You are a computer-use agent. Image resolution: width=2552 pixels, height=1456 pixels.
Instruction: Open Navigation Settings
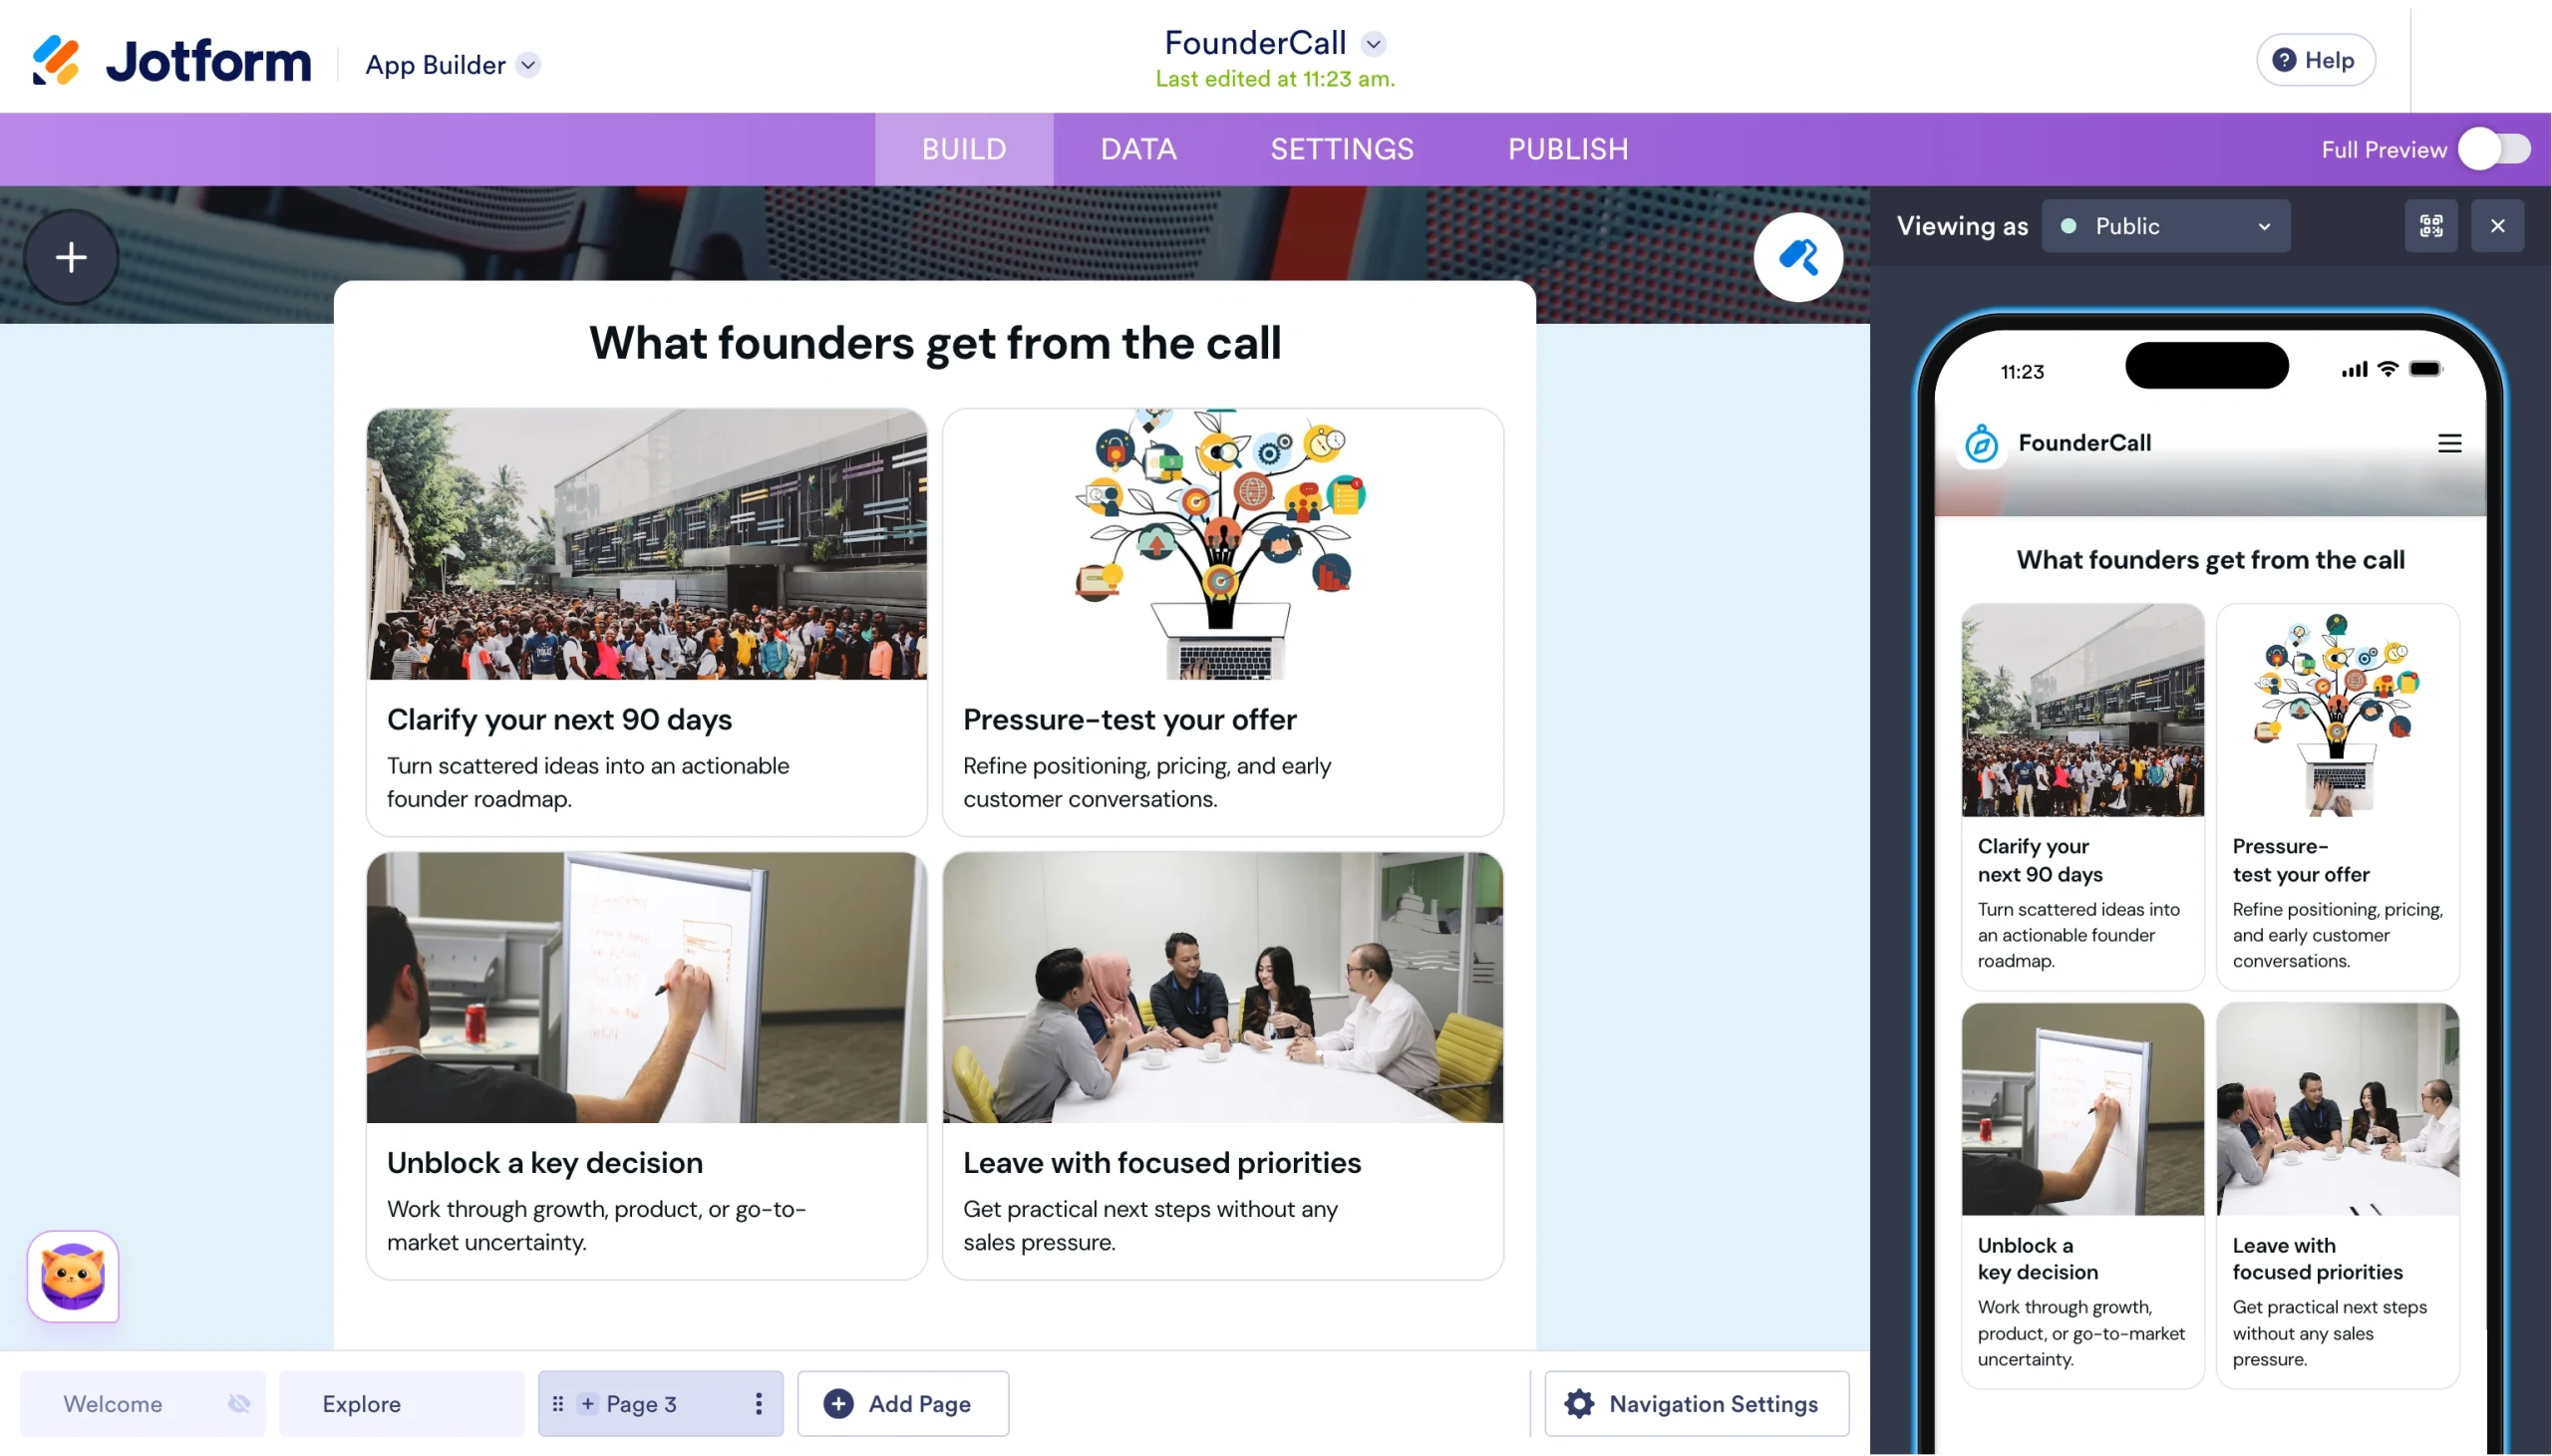(1696, 1403)
